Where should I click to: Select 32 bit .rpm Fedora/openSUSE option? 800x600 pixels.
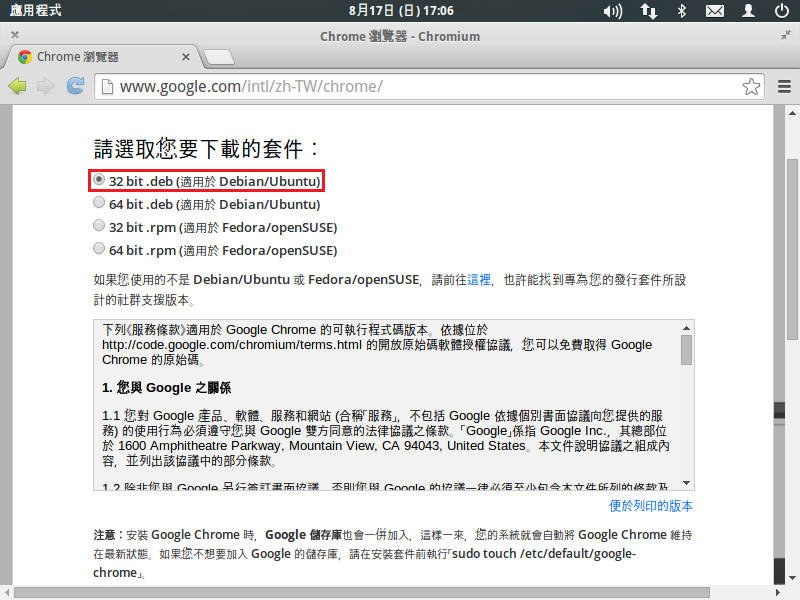[x=99, y=226]
